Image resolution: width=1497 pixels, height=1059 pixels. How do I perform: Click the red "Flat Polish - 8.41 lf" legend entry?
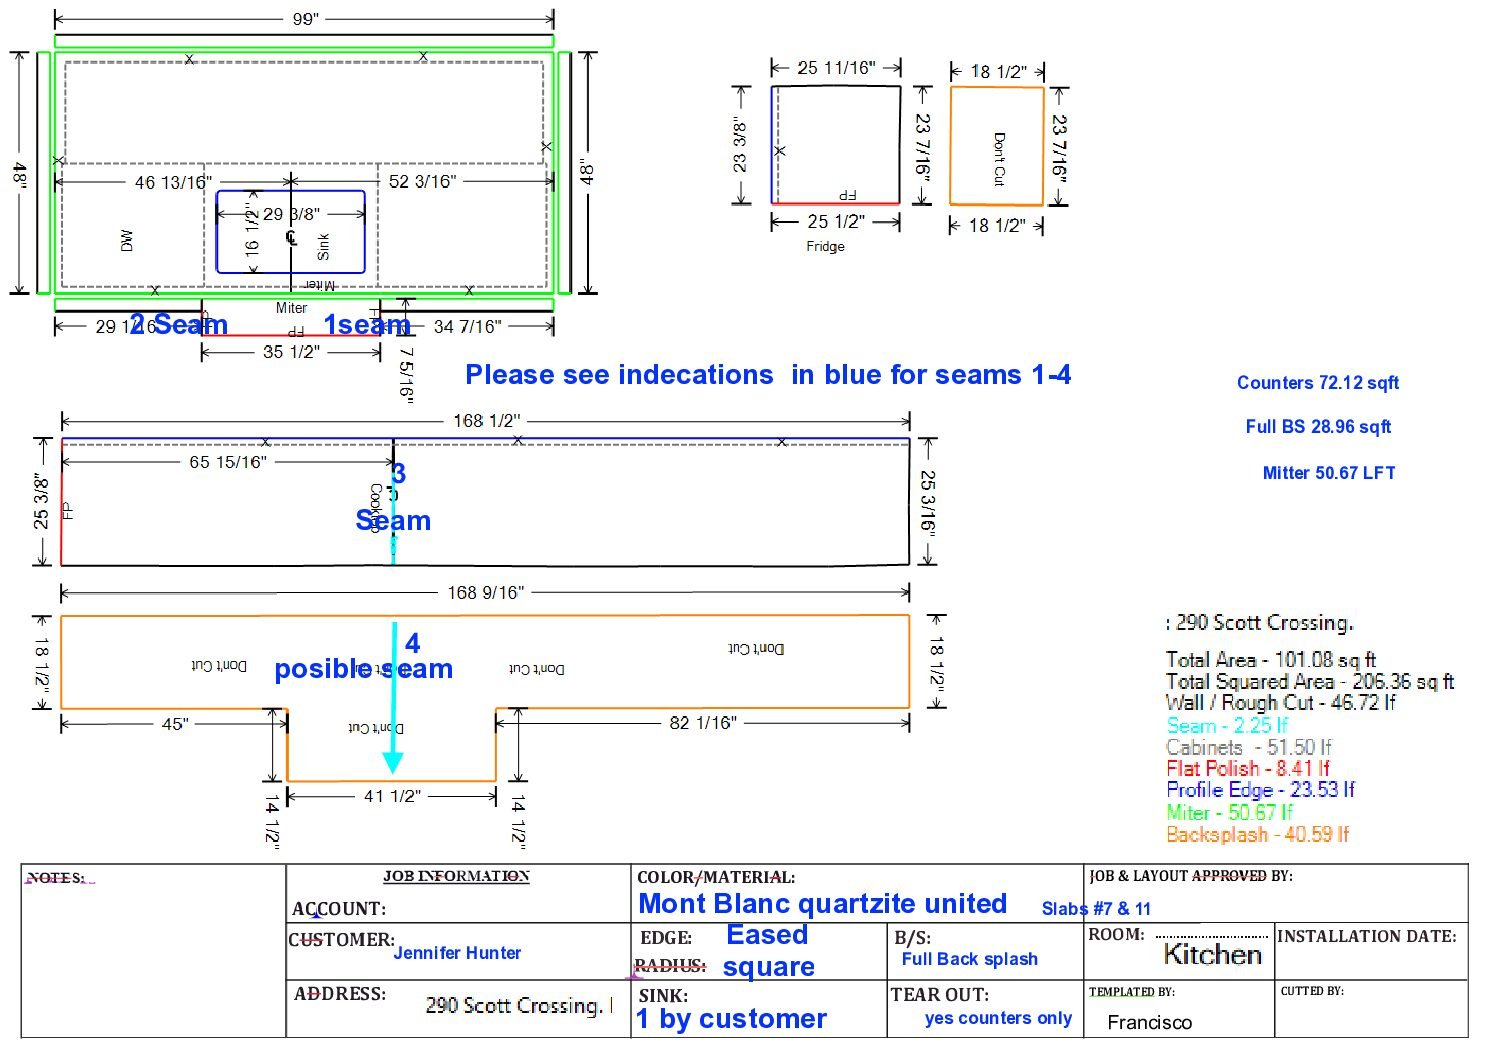click(x=1247, y=768)
